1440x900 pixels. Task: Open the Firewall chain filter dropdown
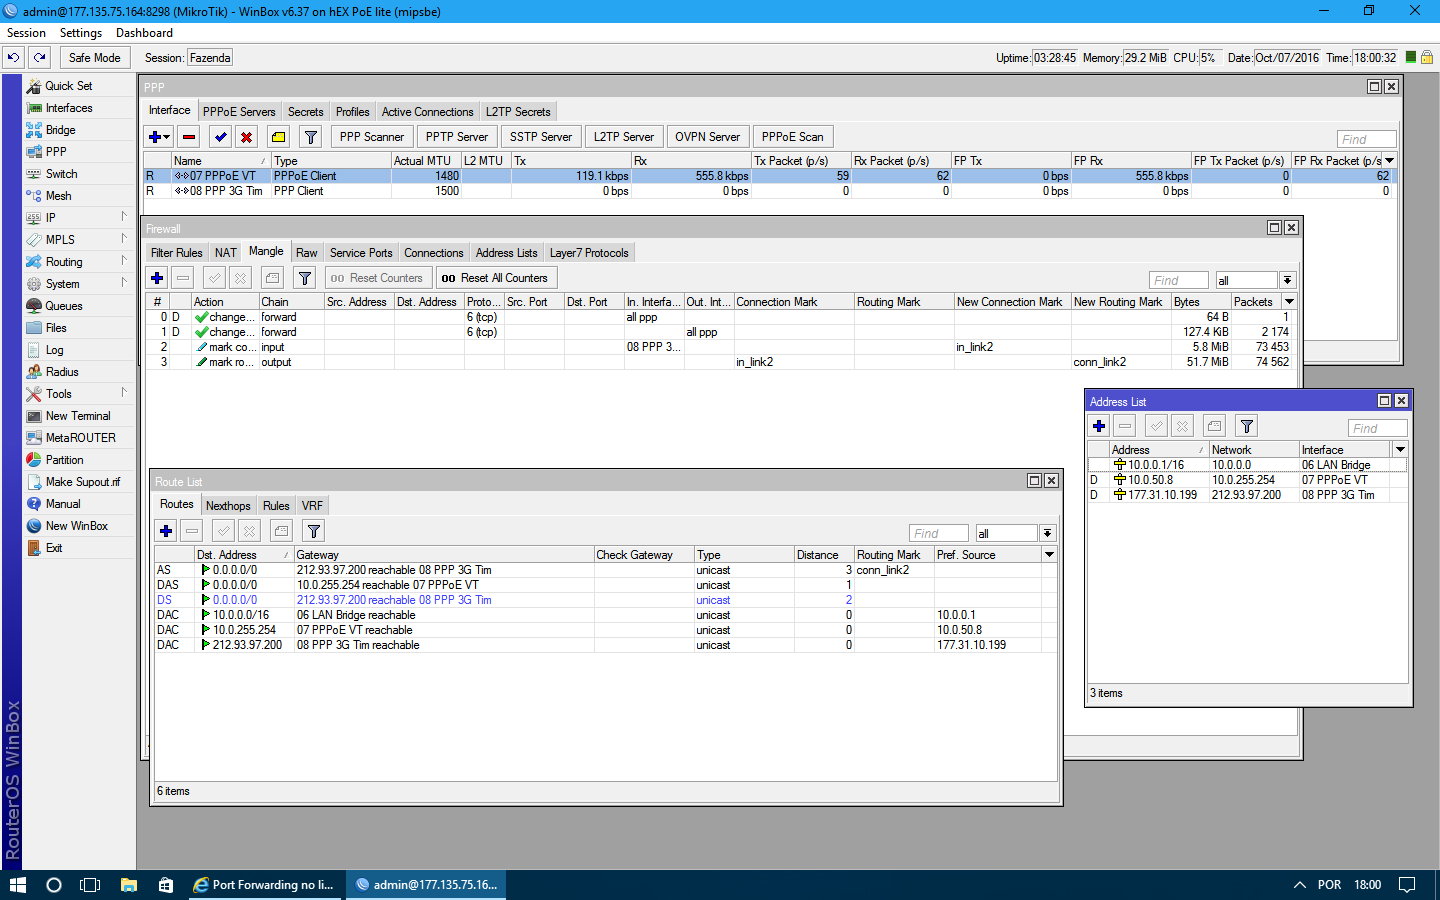(x=1288, y=280)
